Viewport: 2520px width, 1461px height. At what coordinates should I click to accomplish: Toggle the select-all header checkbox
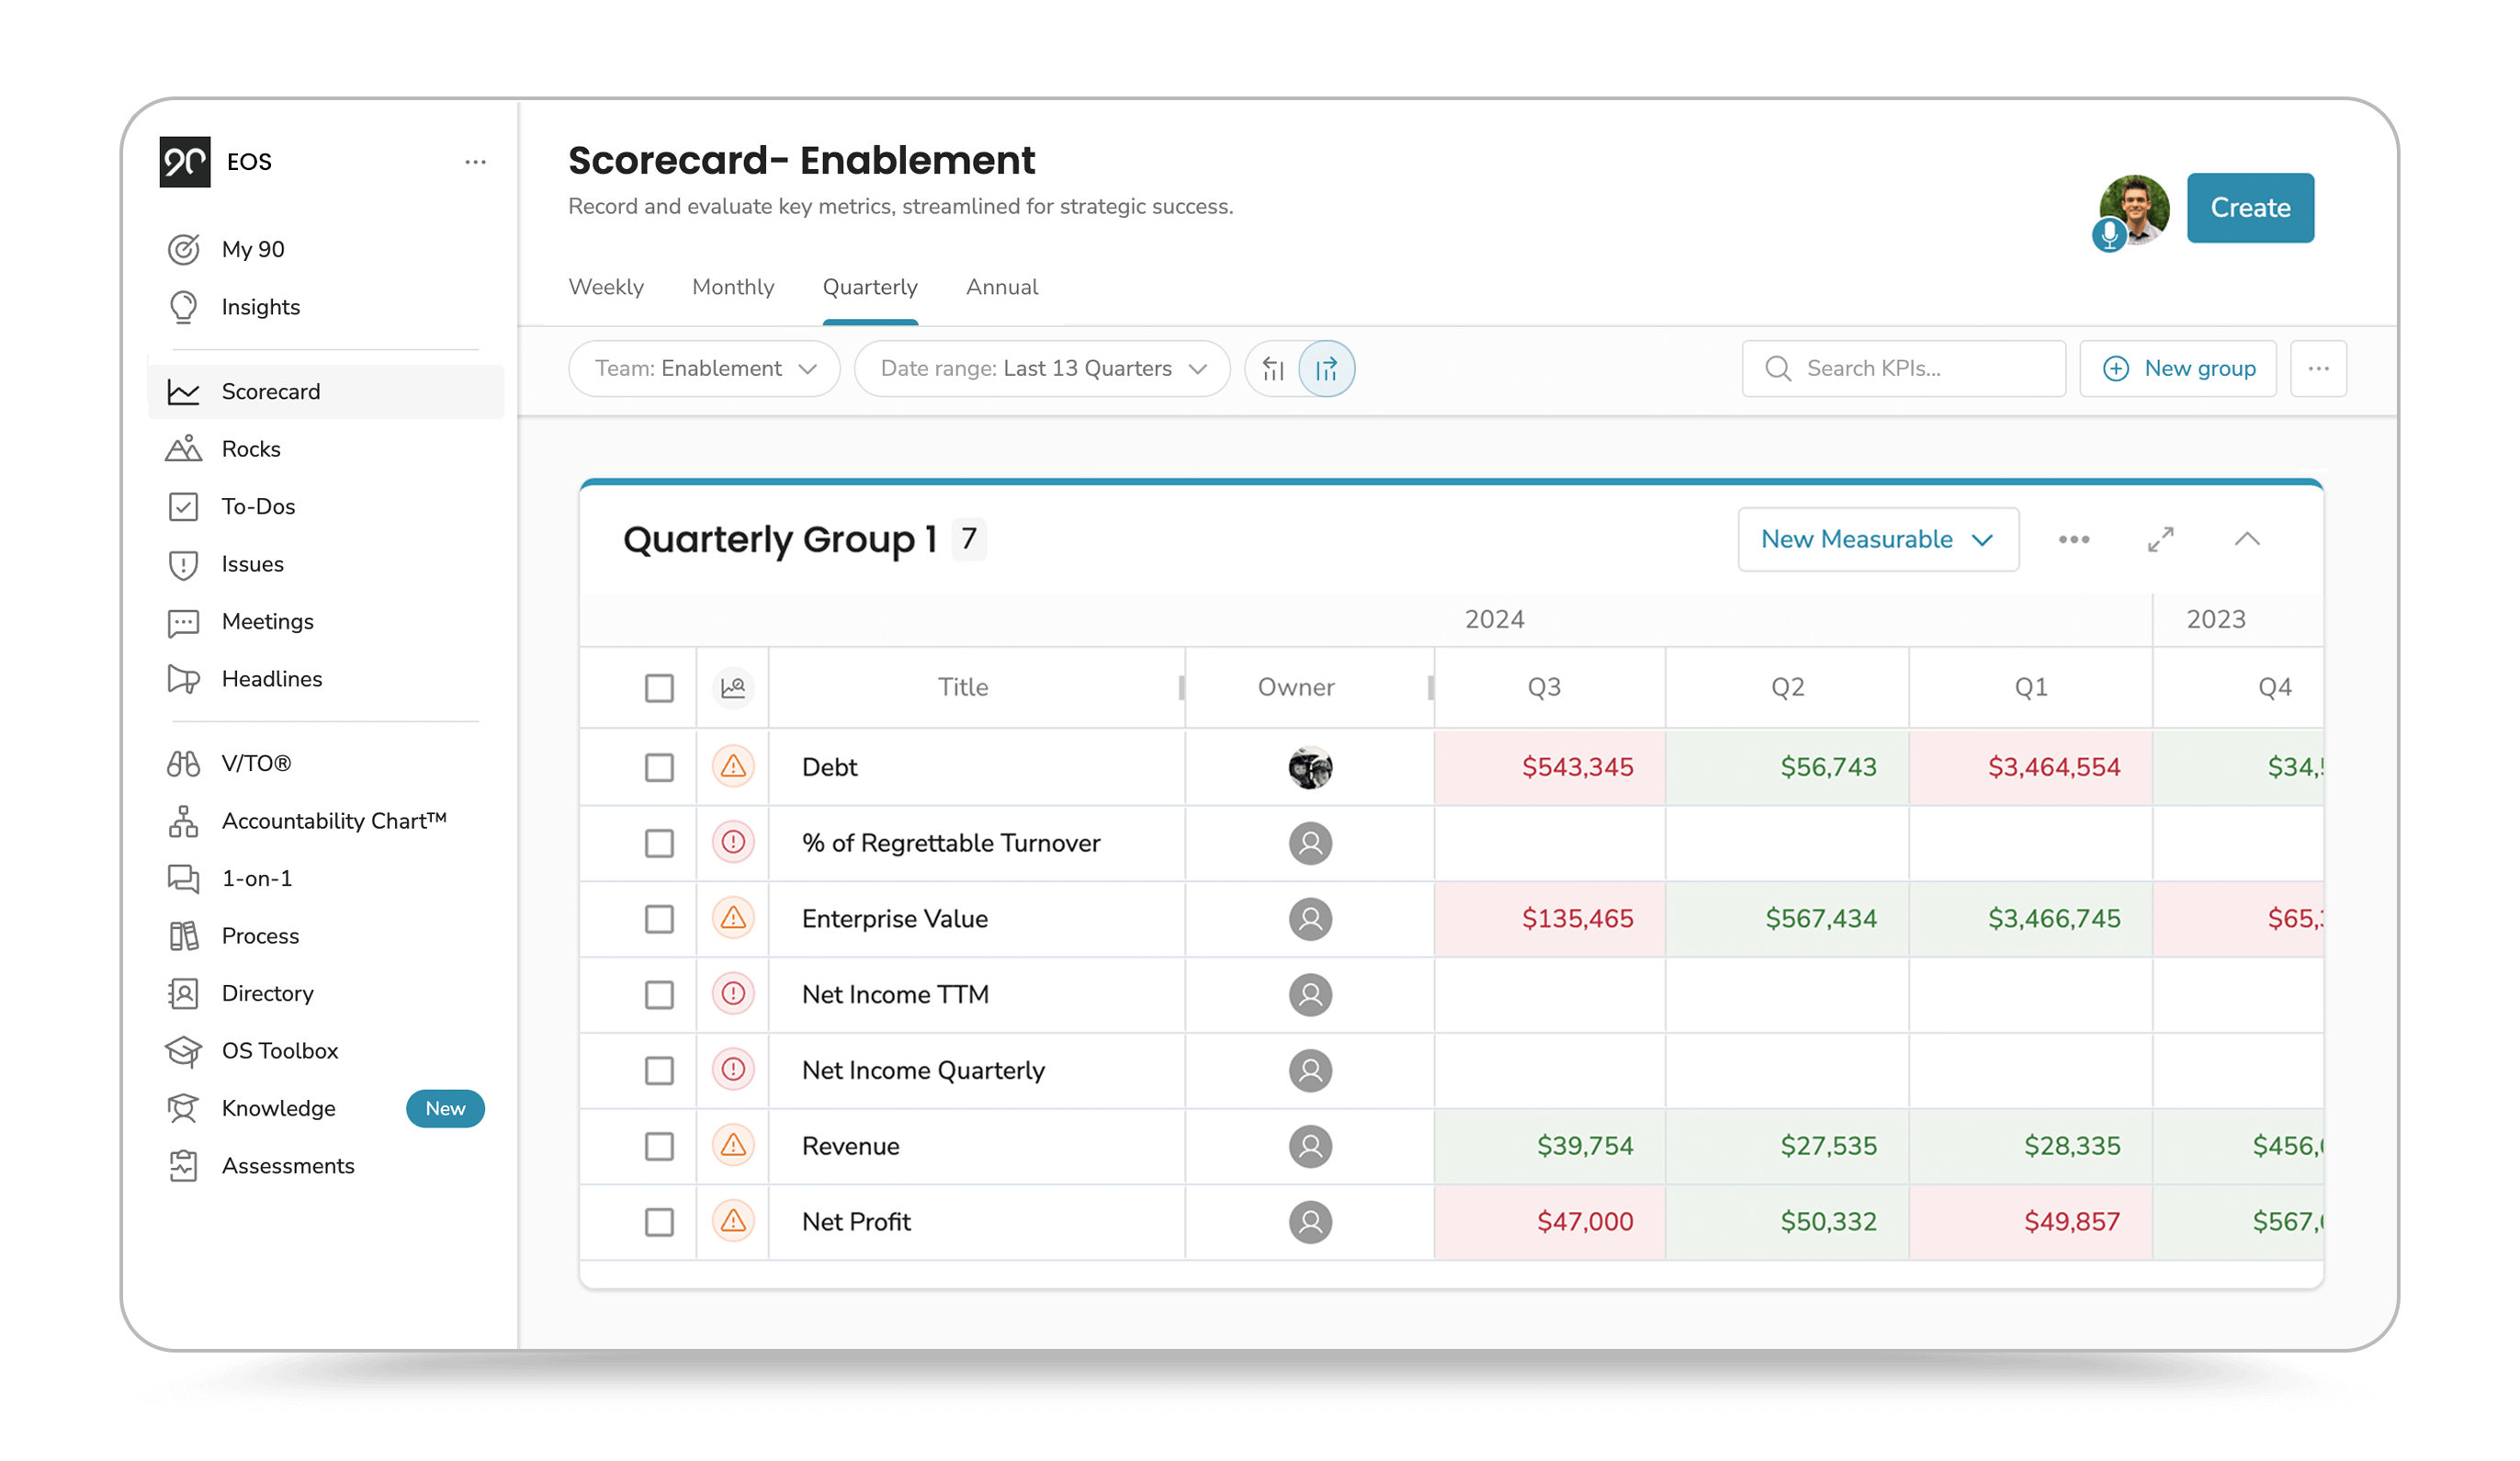tap(659, 687)
